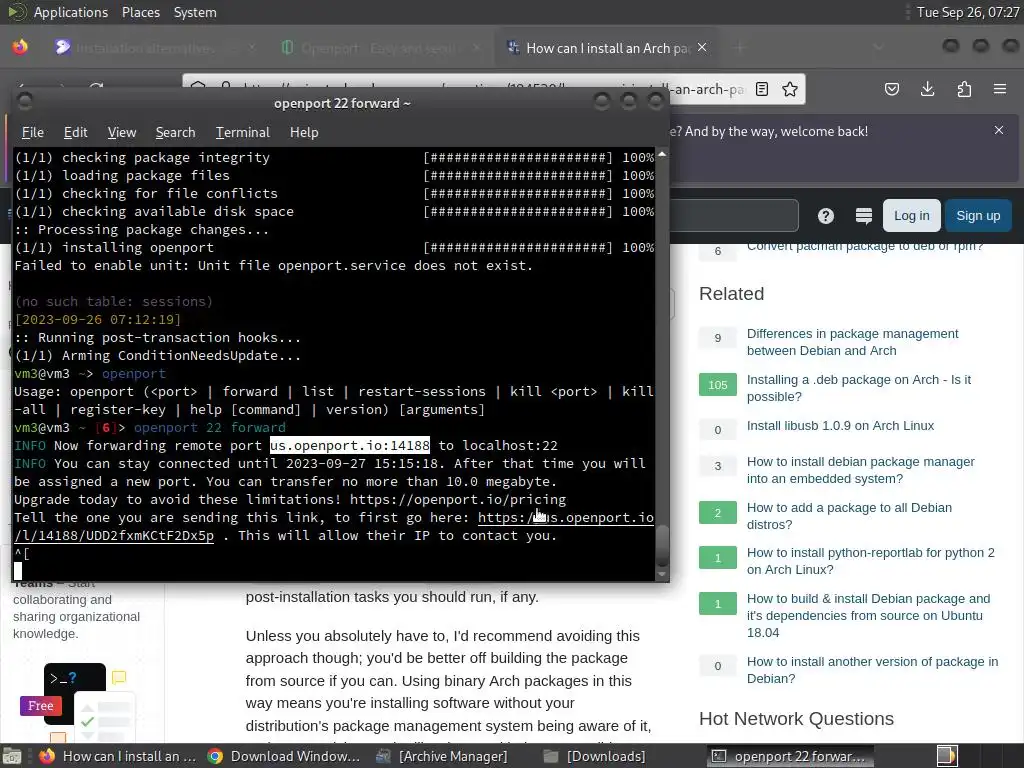Open the Firefox downloads arrow icon
Screen dimensions: 1024x768
click(x=927, y=89)
